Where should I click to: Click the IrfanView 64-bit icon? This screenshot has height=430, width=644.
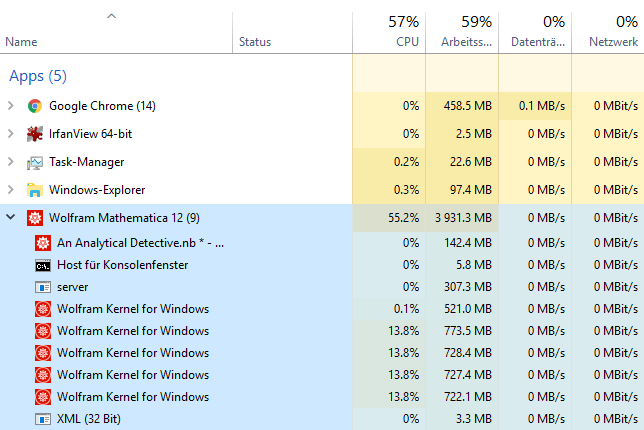pyautogui.click(x=35, y=134)
